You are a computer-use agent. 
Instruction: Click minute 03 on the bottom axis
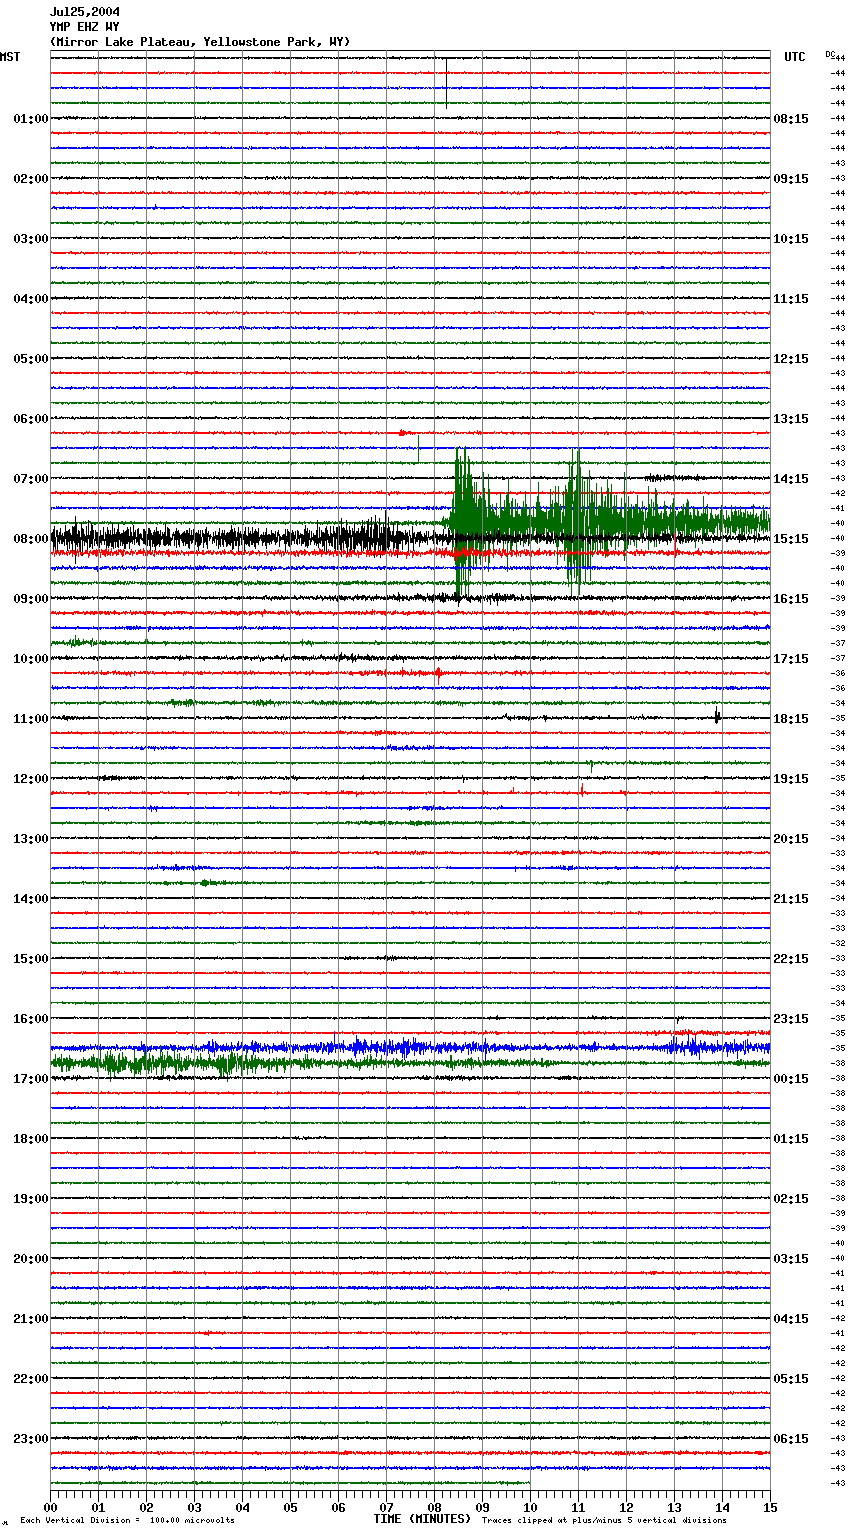pos(194,1507)
